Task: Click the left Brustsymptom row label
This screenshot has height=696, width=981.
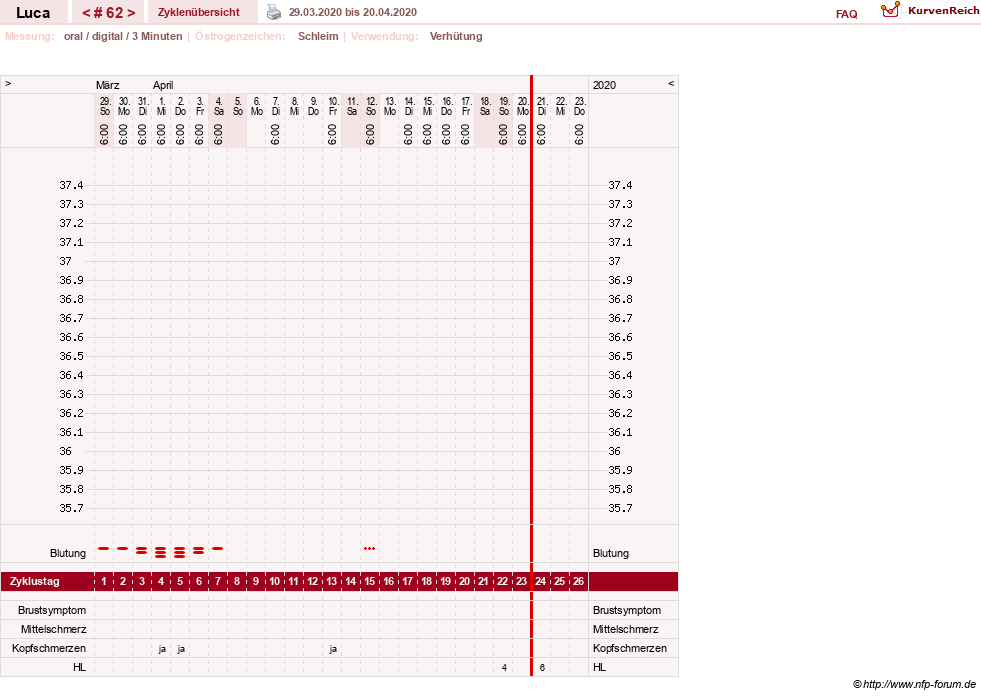Action: [52, 610]
